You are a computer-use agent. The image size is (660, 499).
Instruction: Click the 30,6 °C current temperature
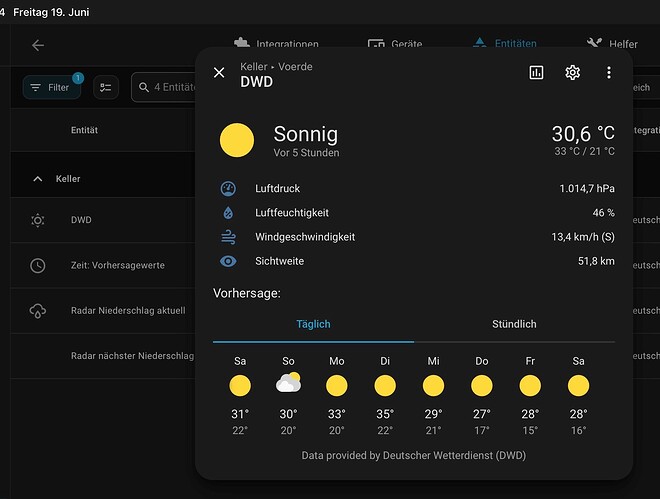point(583,134)
